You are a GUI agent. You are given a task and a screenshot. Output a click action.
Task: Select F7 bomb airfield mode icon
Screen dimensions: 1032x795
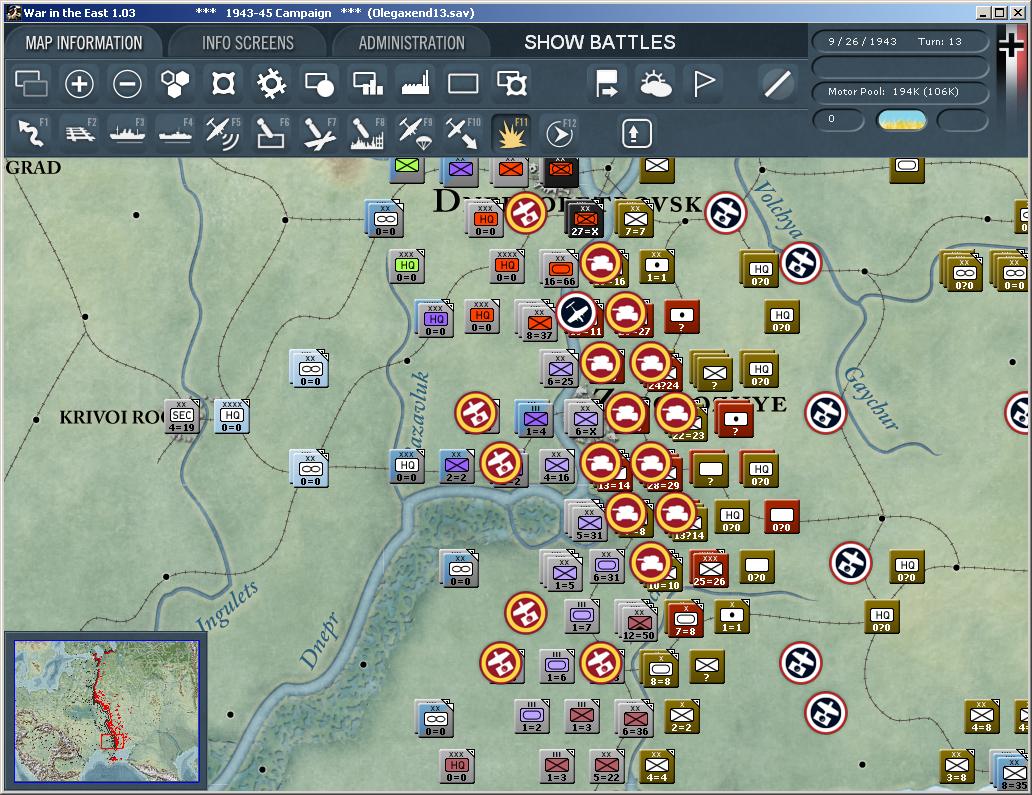pos(320,132)
